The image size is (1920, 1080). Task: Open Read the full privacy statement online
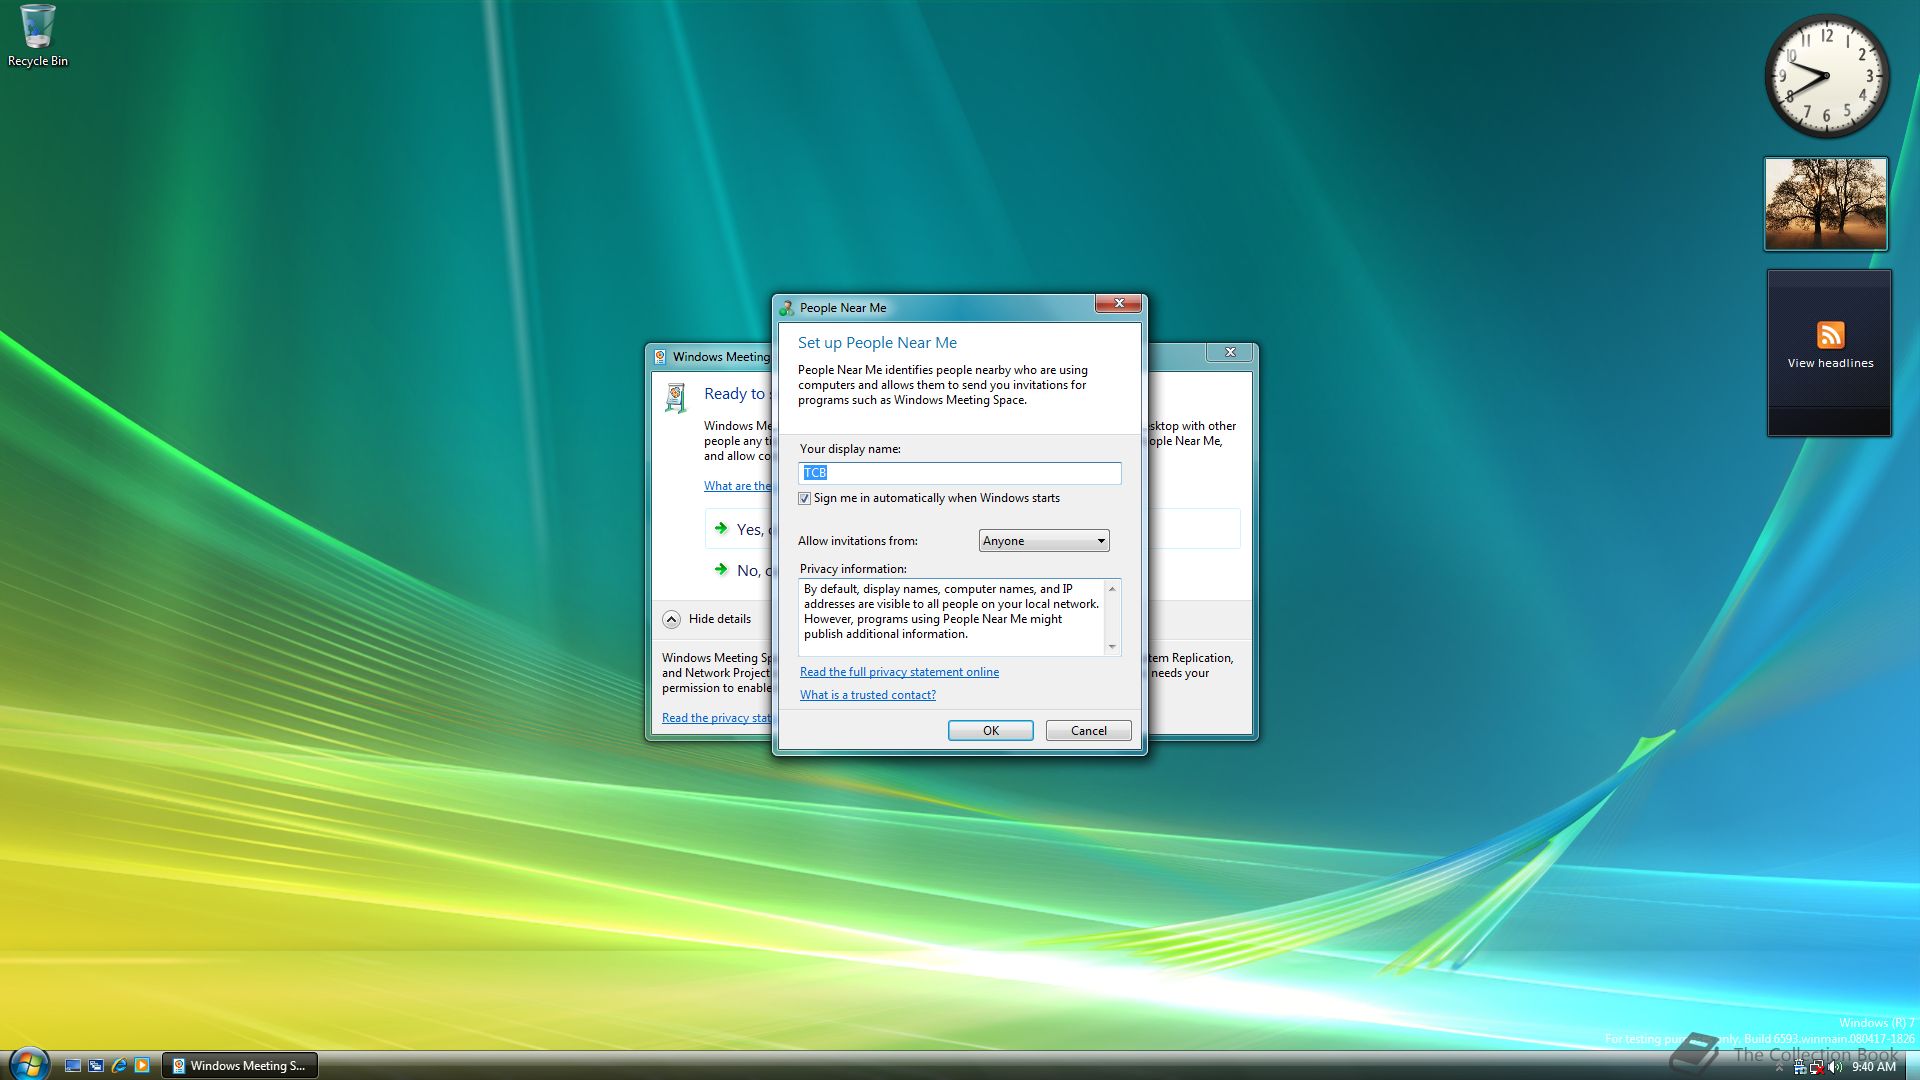click(899, 672)
